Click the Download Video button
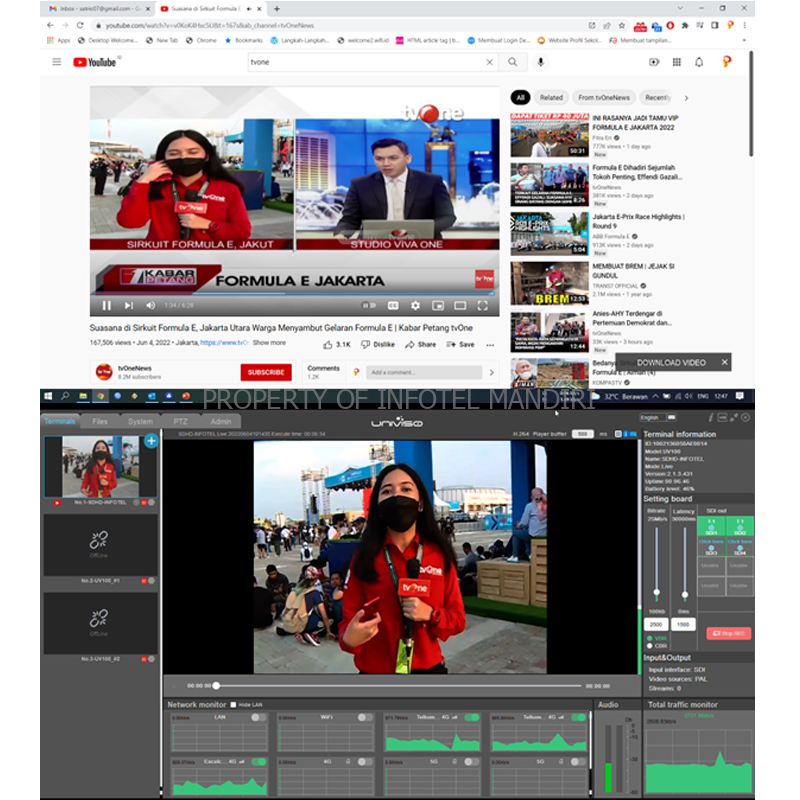 coord(671,362)
